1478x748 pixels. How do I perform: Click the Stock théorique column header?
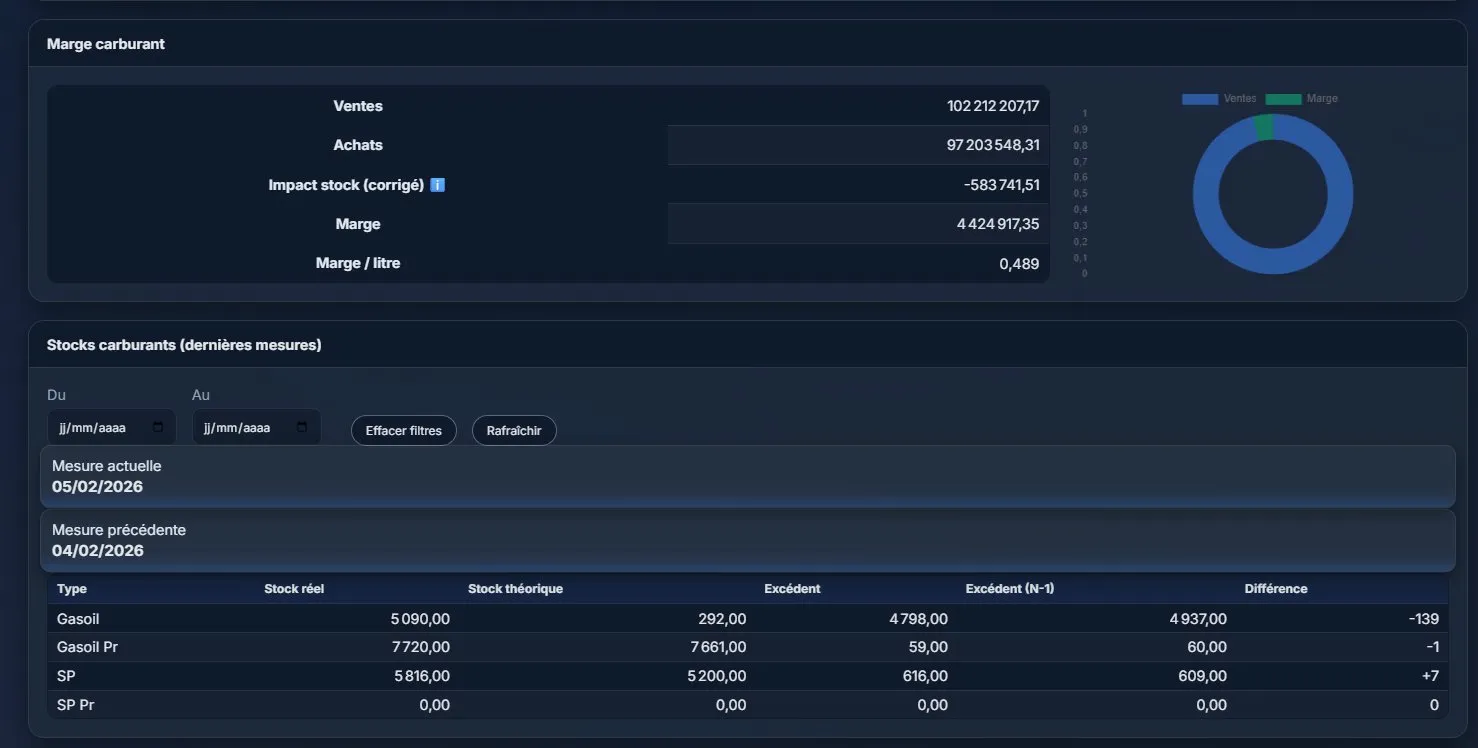point(515,589)
